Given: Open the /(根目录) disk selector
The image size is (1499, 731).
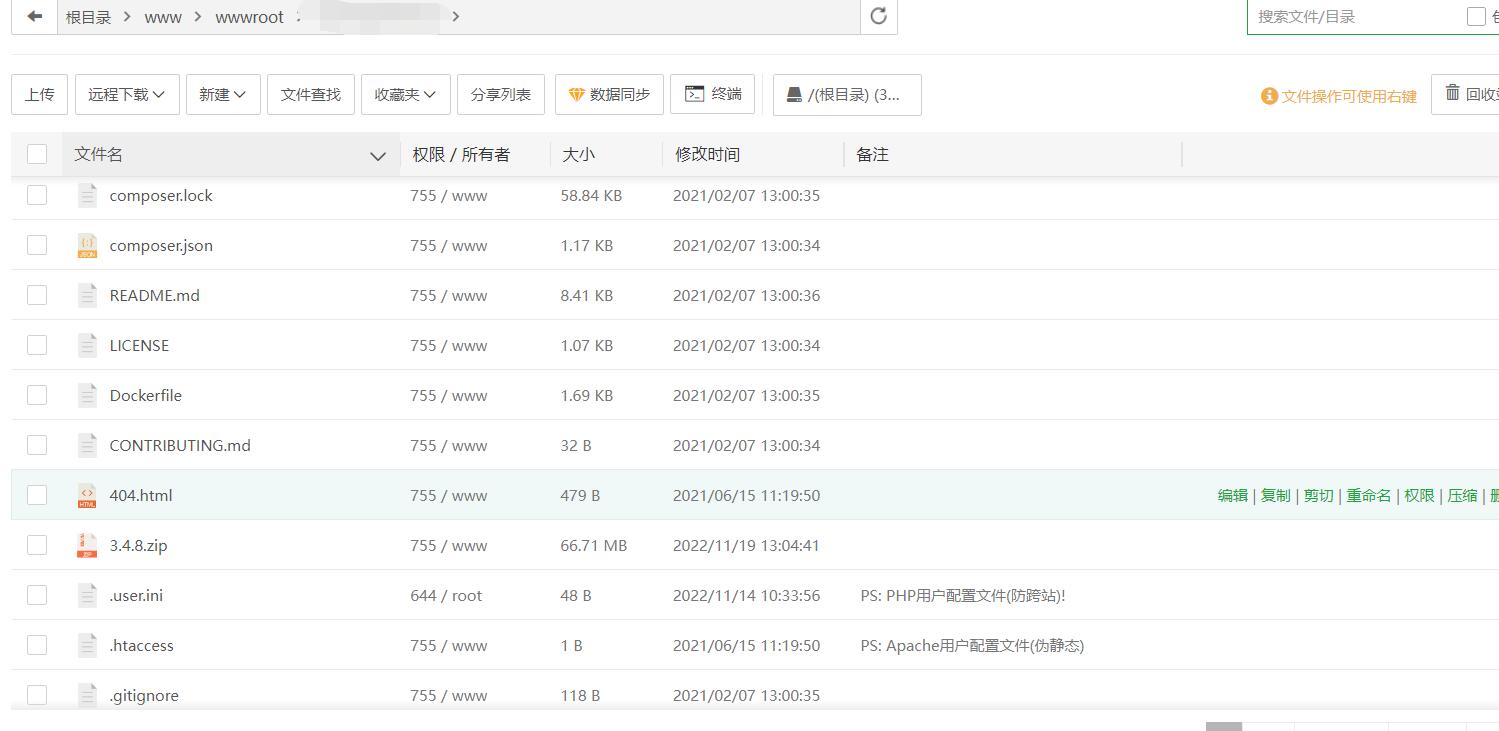Looking at the screenshot, I should (x=847, y=94).
